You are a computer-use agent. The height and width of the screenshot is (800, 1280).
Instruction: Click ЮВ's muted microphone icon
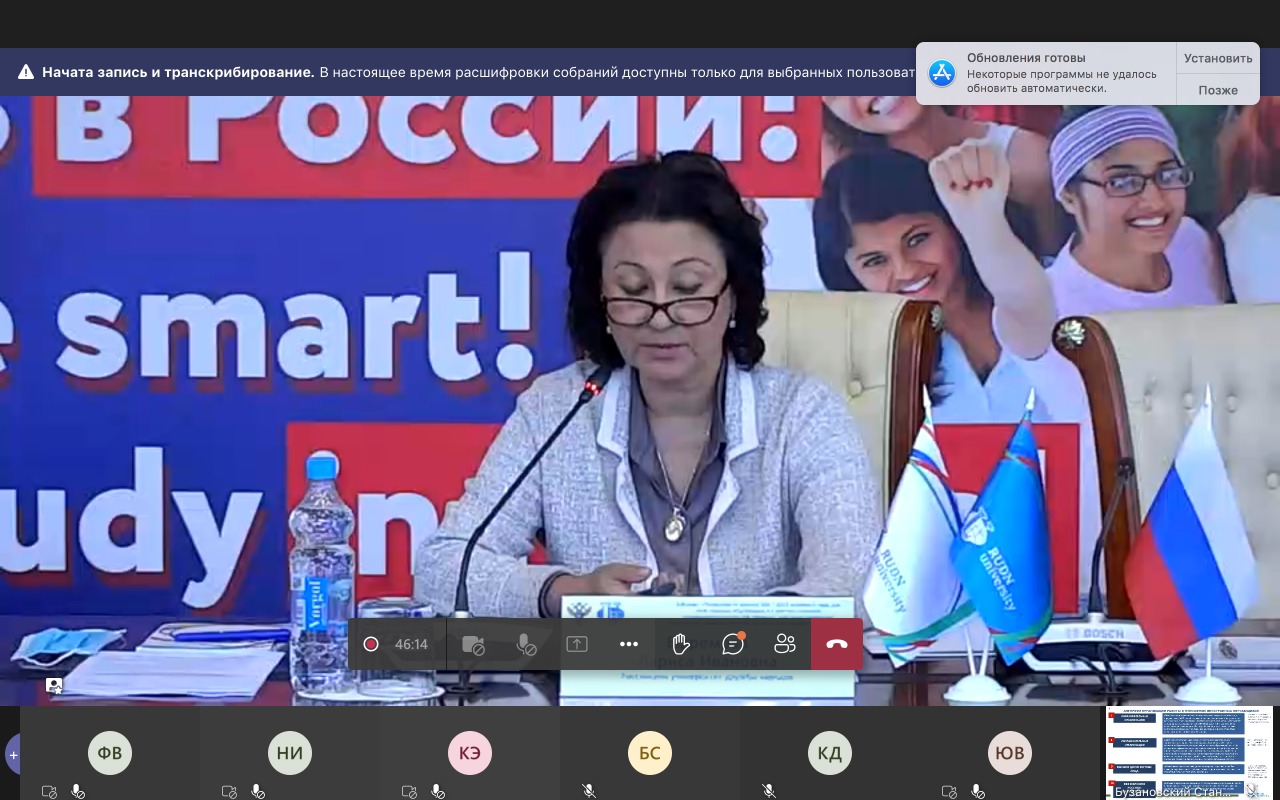pos(978,791)
